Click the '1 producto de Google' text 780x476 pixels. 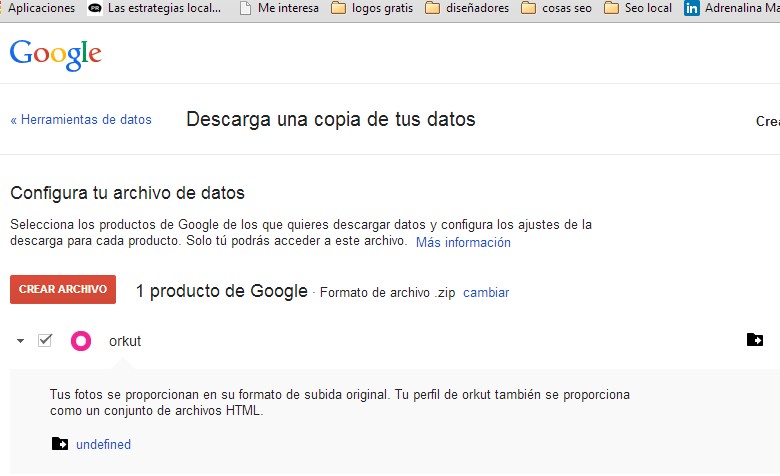click(222, 291)
